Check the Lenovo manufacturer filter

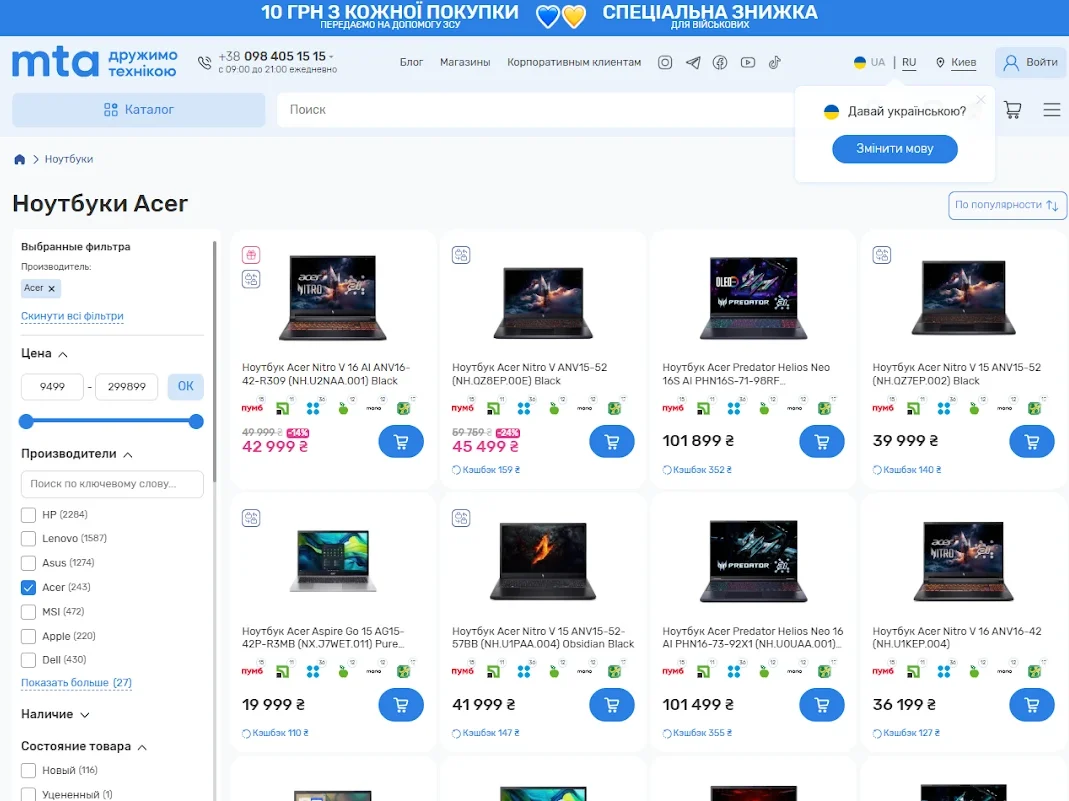click(x=29, y=539)
